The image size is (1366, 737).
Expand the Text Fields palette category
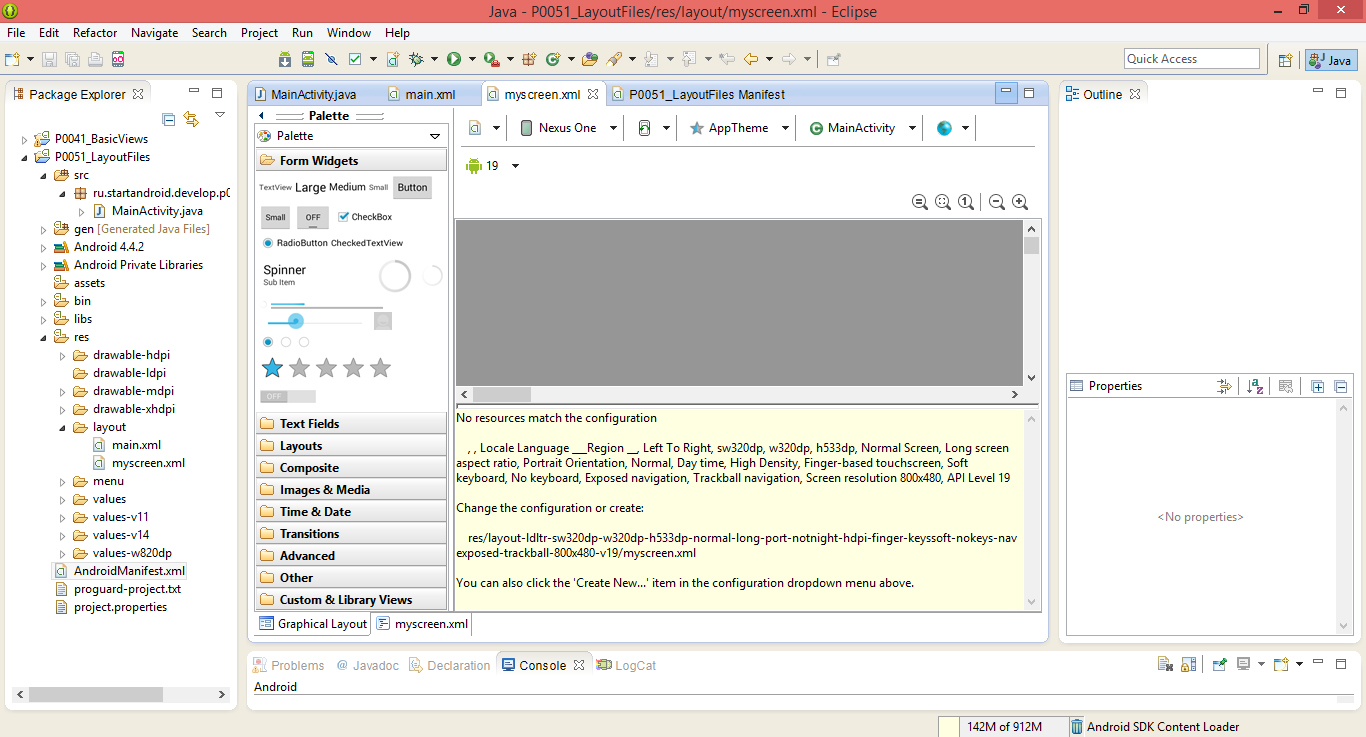click(x=351, y=424)
